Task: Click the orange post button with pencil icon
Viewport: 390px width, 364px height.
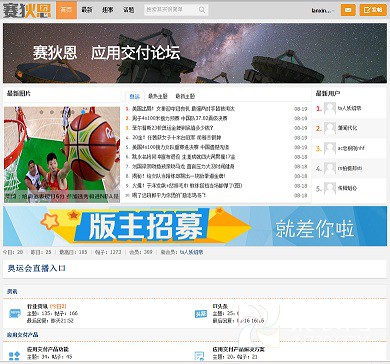Action: 373,10
